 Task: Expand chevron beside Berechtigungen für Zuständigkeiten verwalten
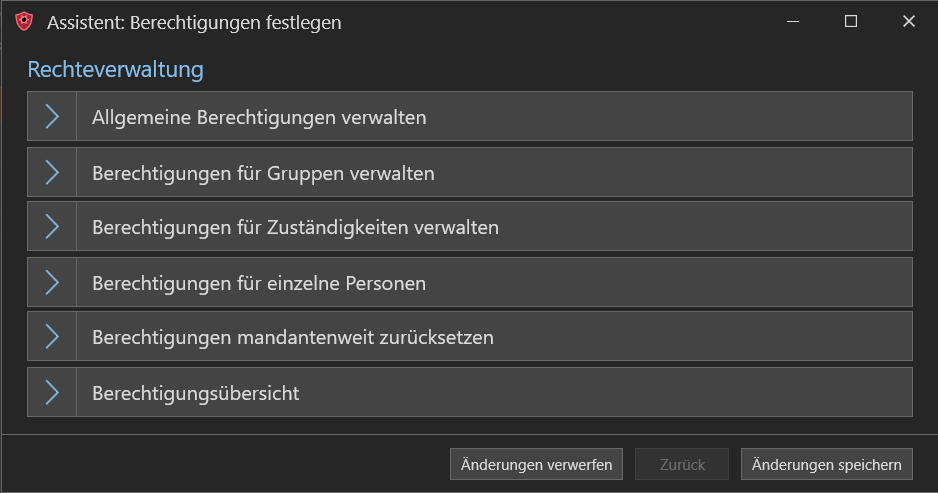pos(52,227)
